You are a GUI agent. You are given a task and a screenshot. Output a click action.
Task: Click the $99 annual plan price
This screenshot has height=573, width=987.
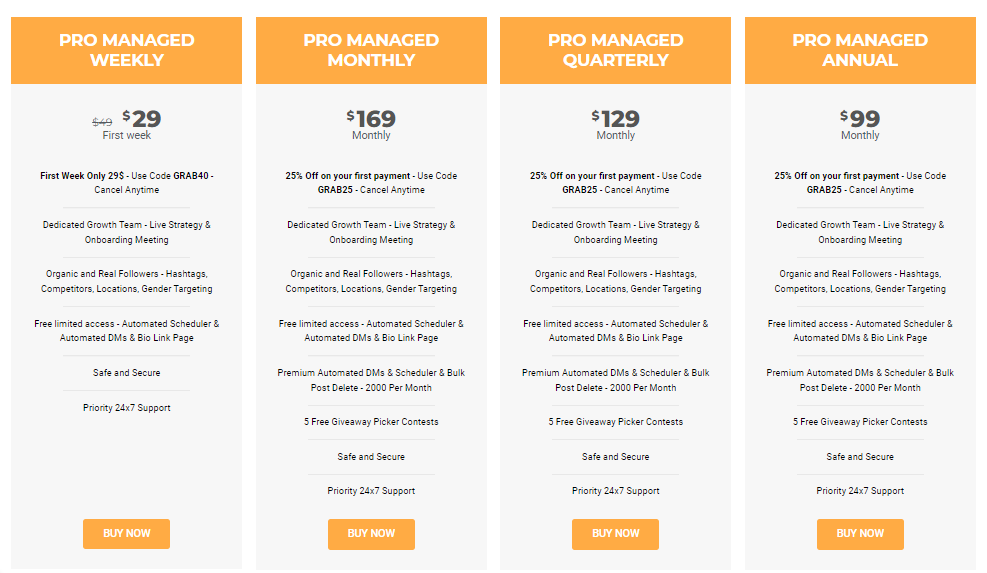pos(860,118)
